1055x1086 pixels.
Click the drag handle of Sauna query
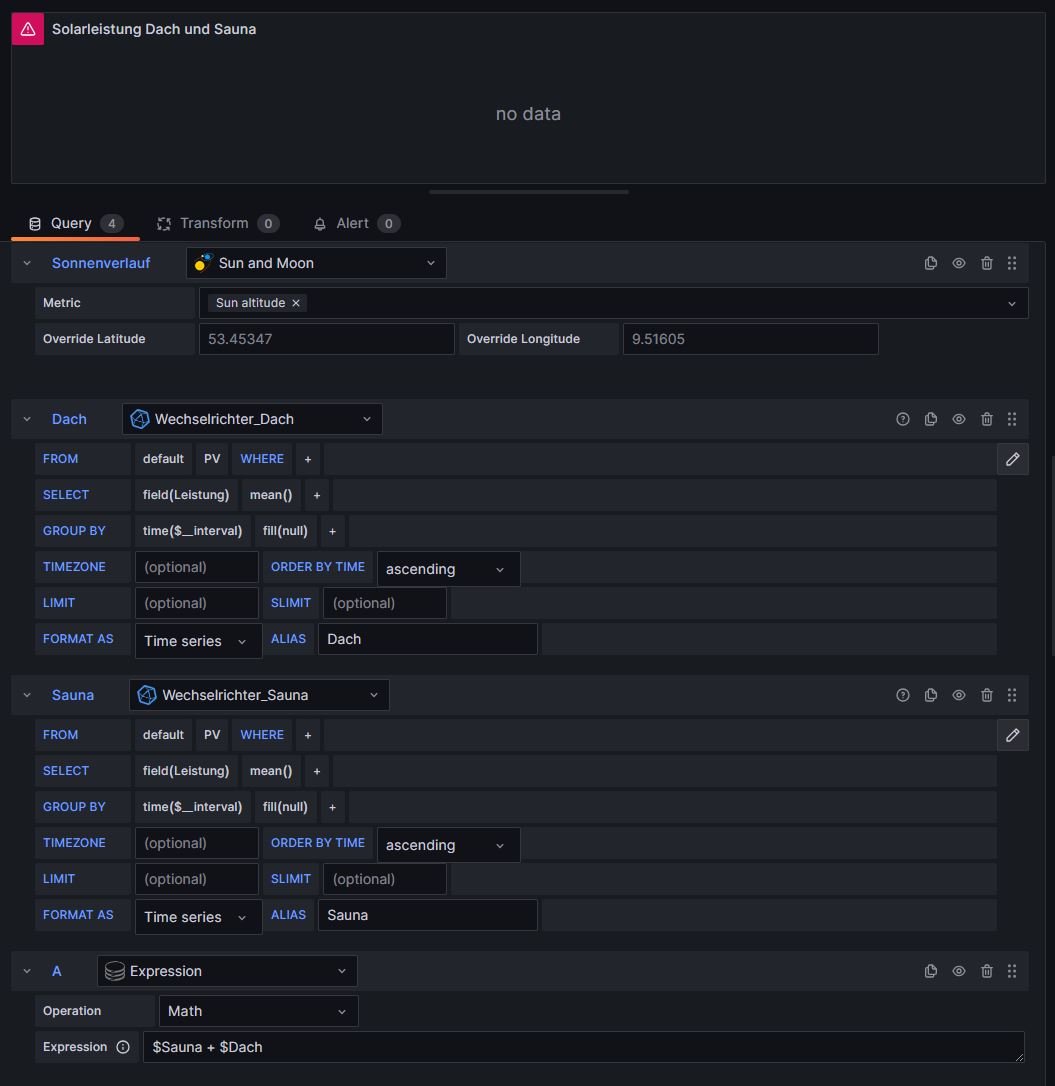pyautogui.click(x=1012, y=695)
